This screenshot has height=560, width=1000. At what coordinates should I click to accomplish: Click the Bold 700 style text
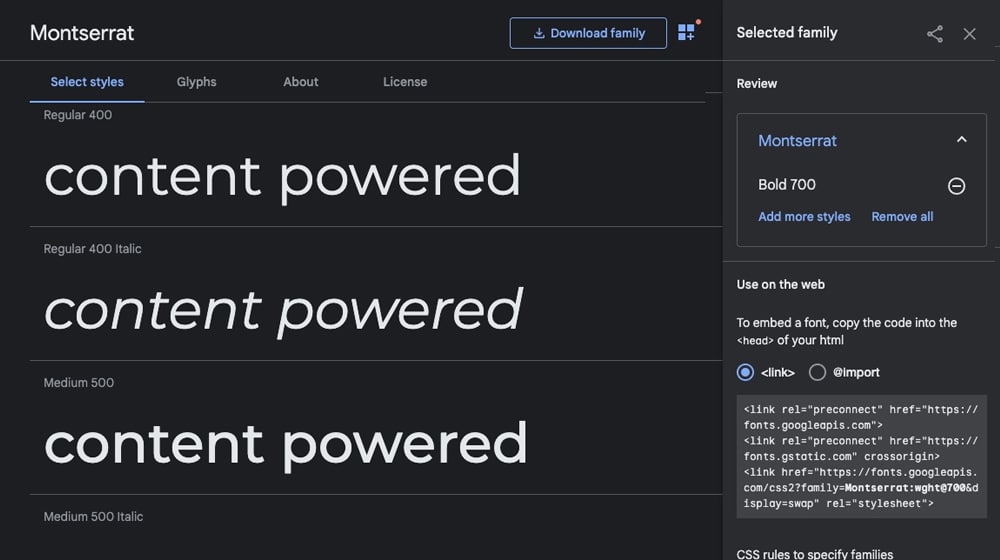[786, 185]
